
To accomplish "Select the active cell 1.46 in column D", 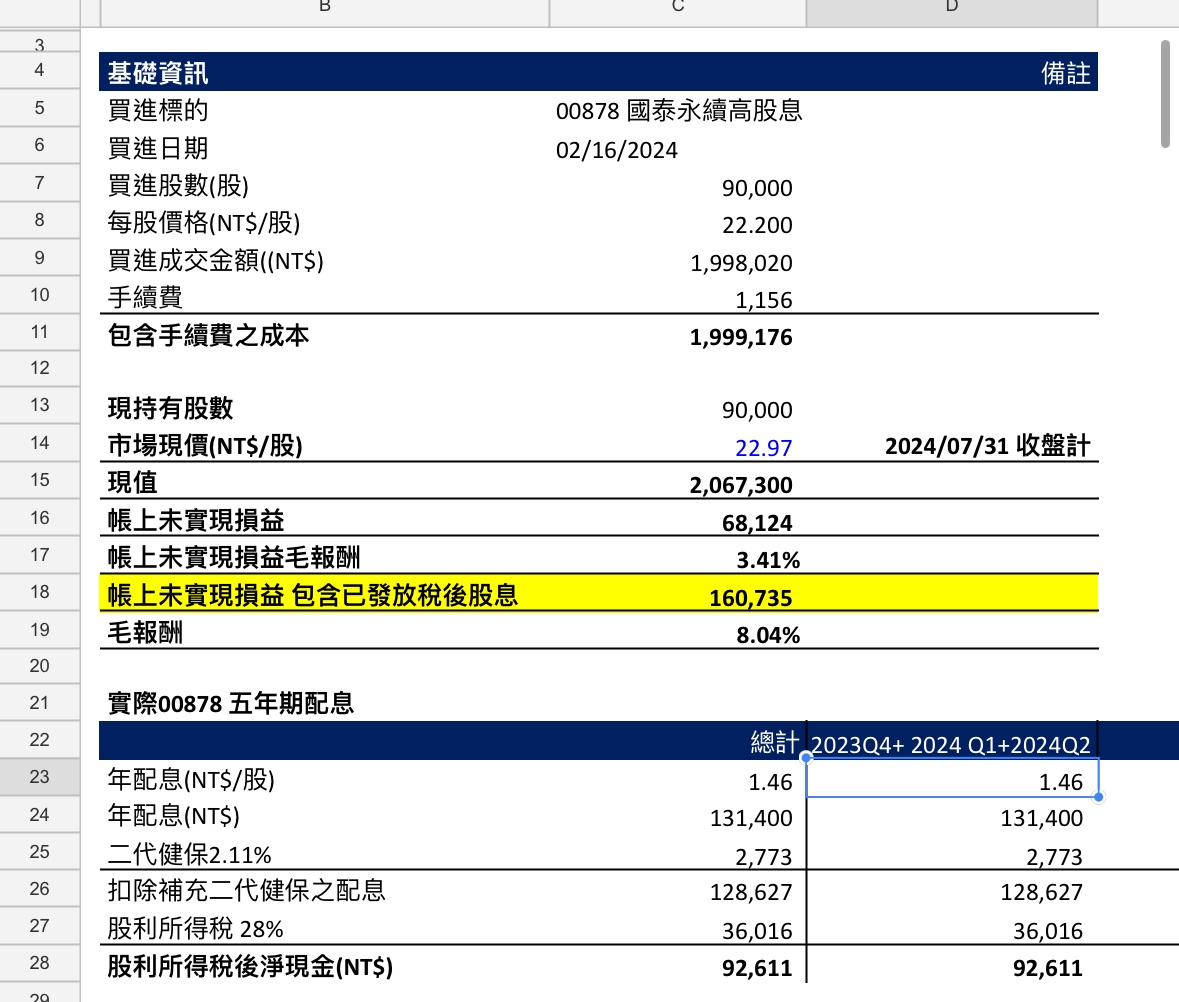I will 952,778.
